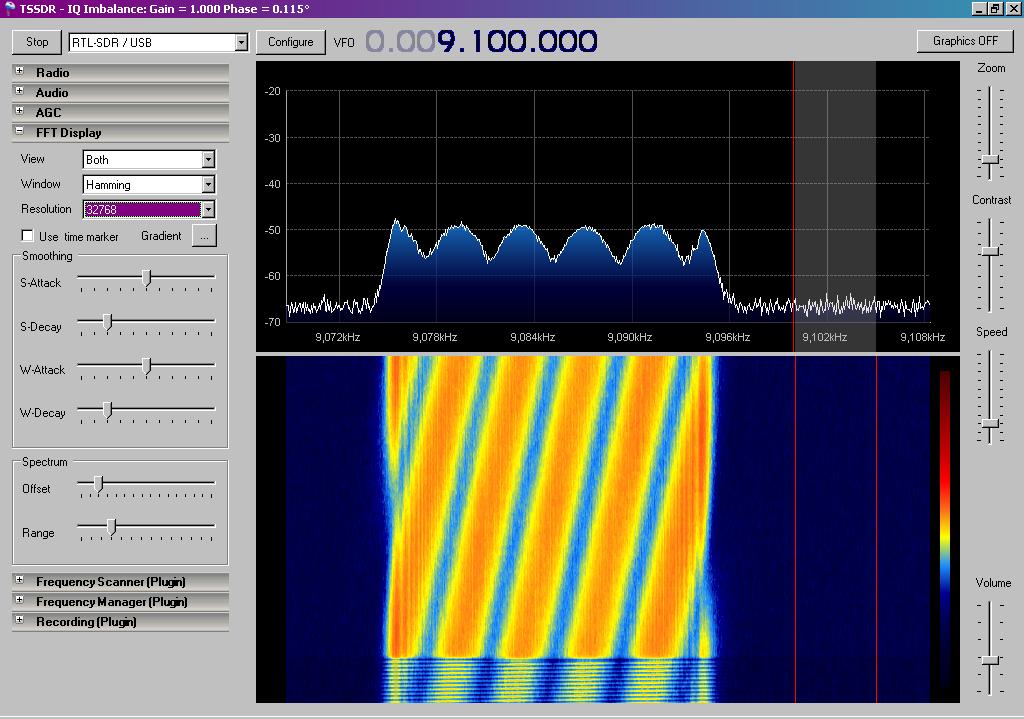Open the Window dropdown showing Hamming
1024x719 pixels.
pos(208,185)
